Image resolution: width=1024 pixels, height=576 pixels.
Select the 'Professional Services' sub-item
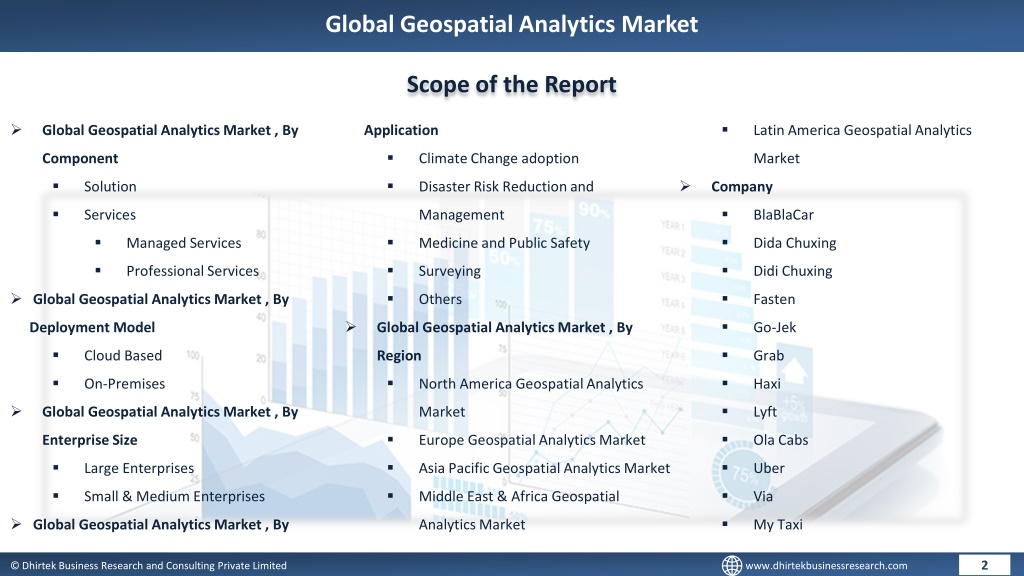click(x=193, y=271)
